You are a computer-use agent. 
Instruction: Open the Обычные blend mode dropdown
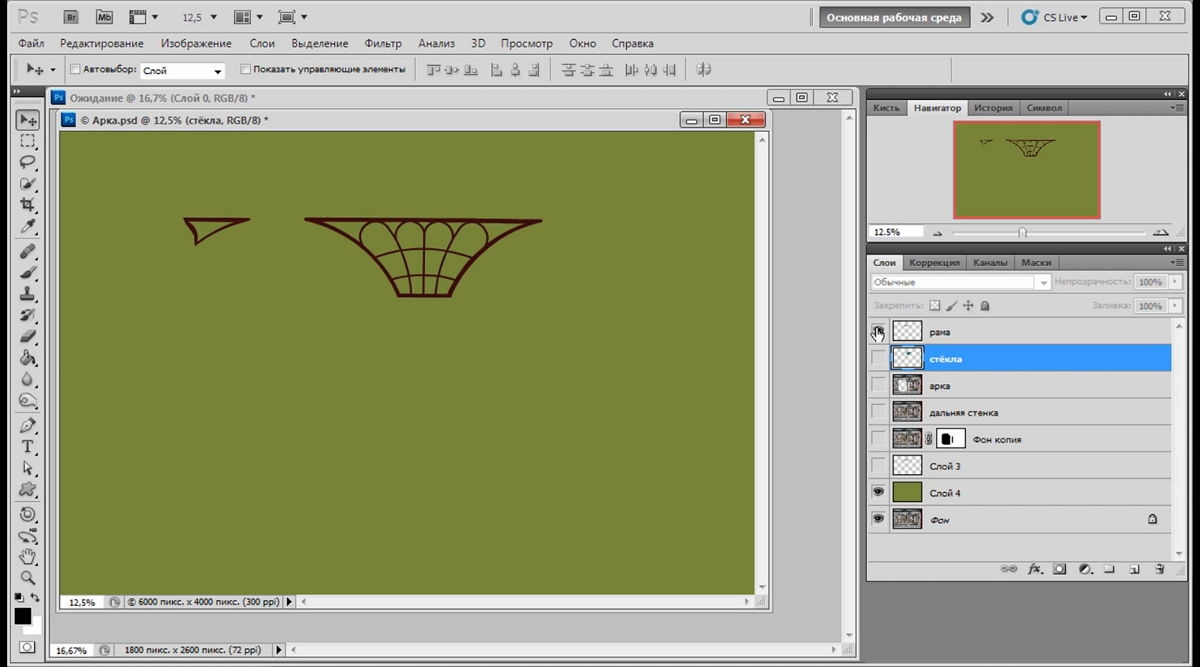(960, 283)
